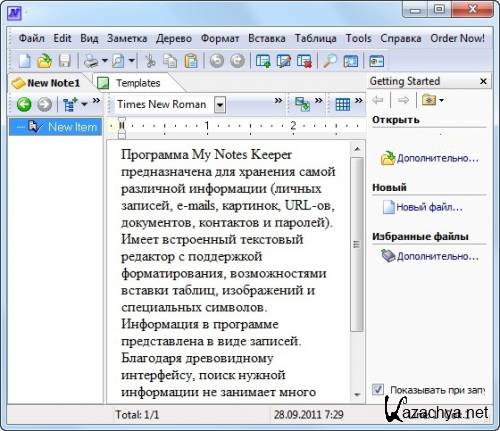Click the Getting Started home folder icon

click(x=429, y=100)
